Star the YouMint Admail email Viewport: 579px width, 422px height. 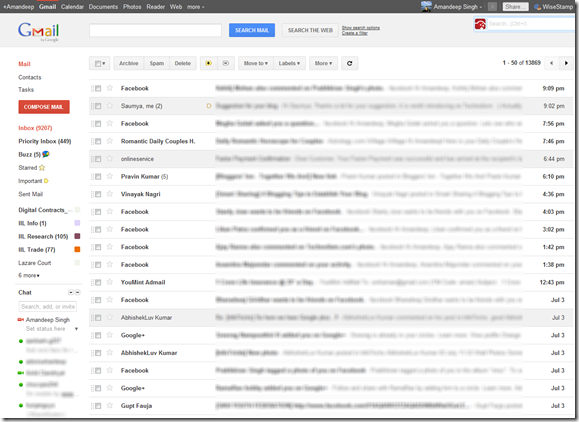[x=110, y=282]
